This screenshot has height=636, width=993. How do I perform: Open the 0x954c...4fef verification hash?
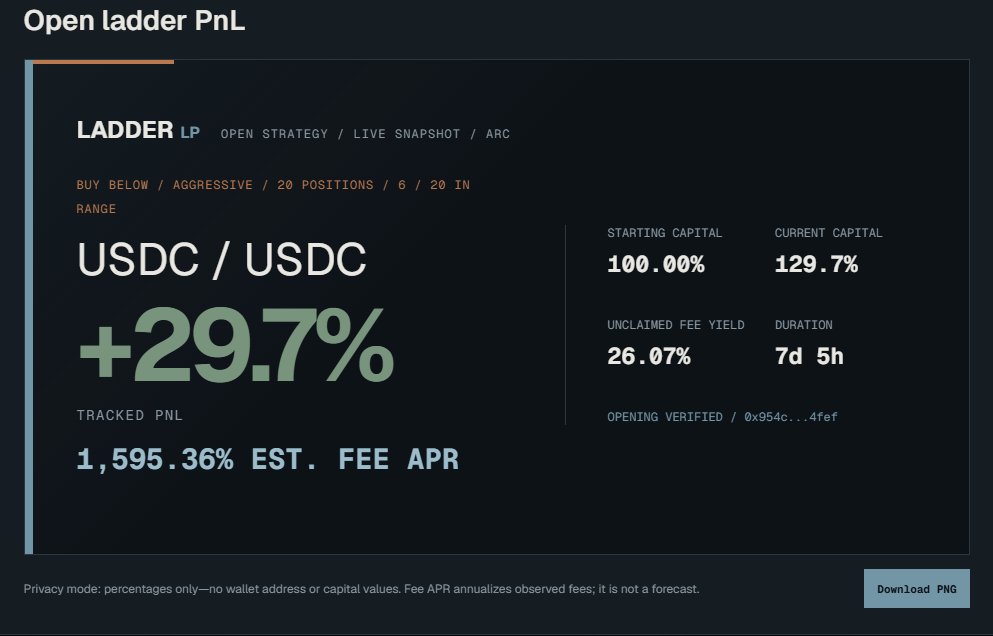(x=790, y=417)
